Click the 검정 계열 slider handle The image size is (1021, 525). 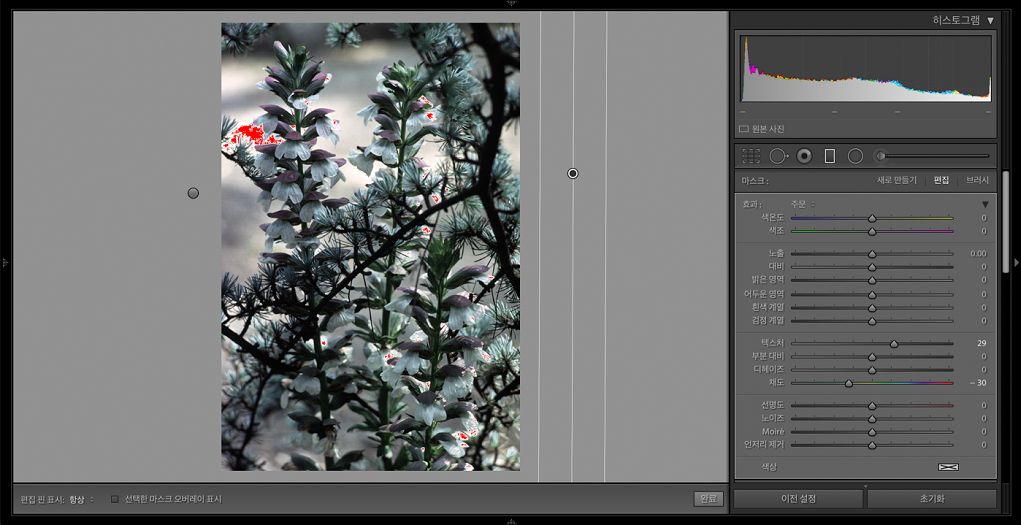coord(872,321)
